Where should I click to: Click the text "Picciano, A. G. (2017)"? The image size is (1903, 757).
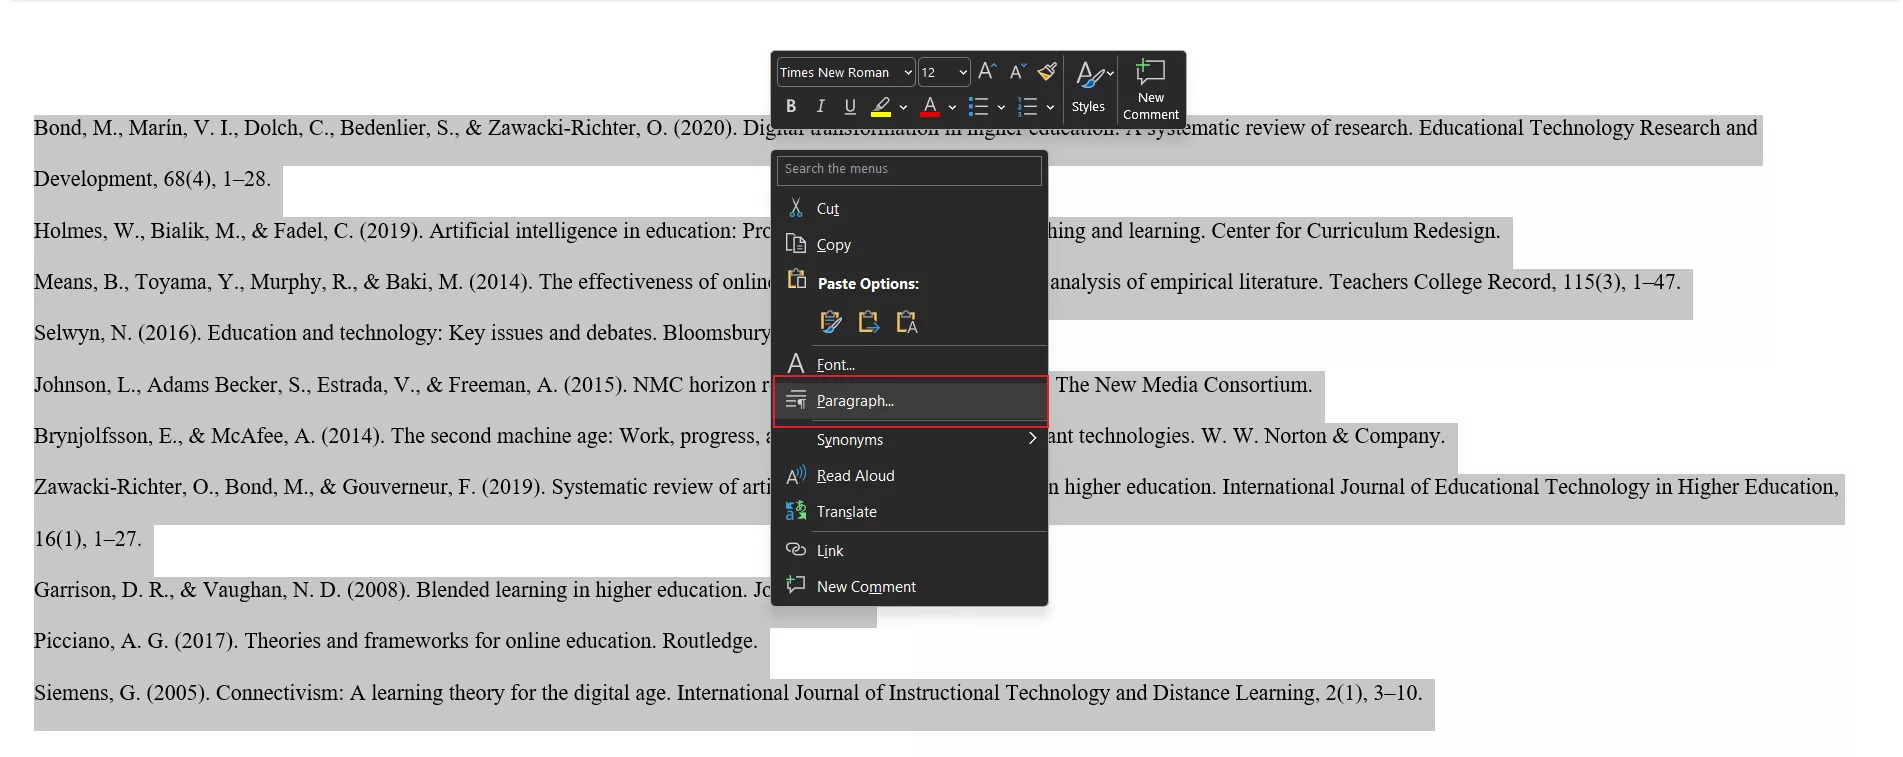[136, 641]
